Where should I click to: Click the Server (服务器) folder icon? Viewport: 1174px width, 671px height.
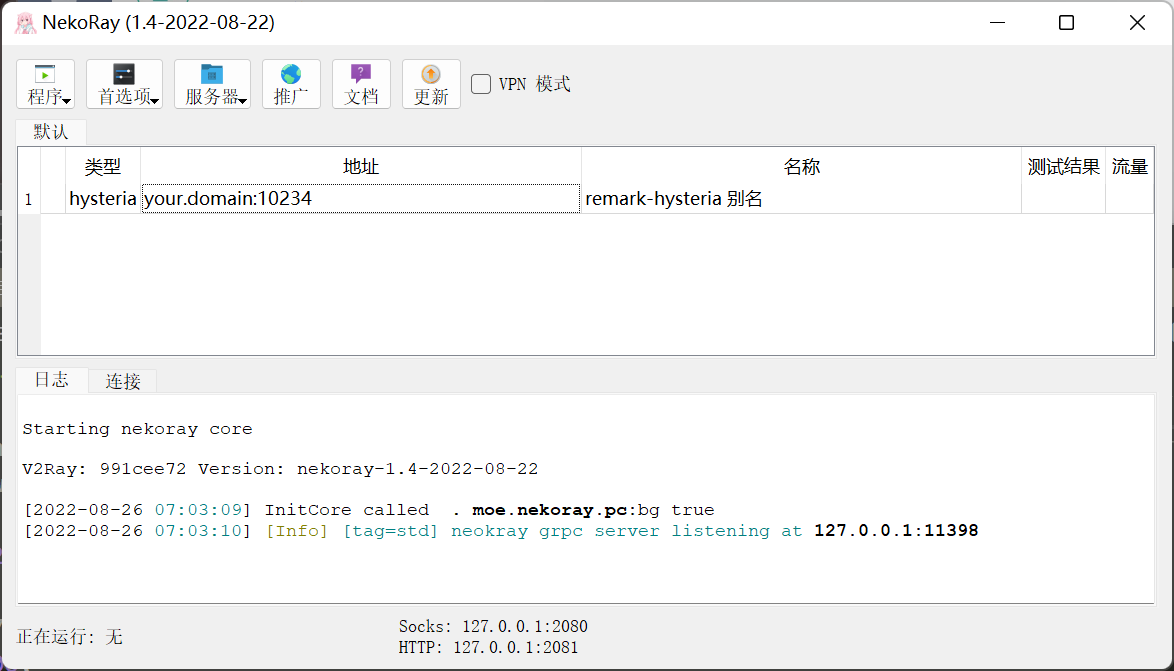tap(211, 75)
